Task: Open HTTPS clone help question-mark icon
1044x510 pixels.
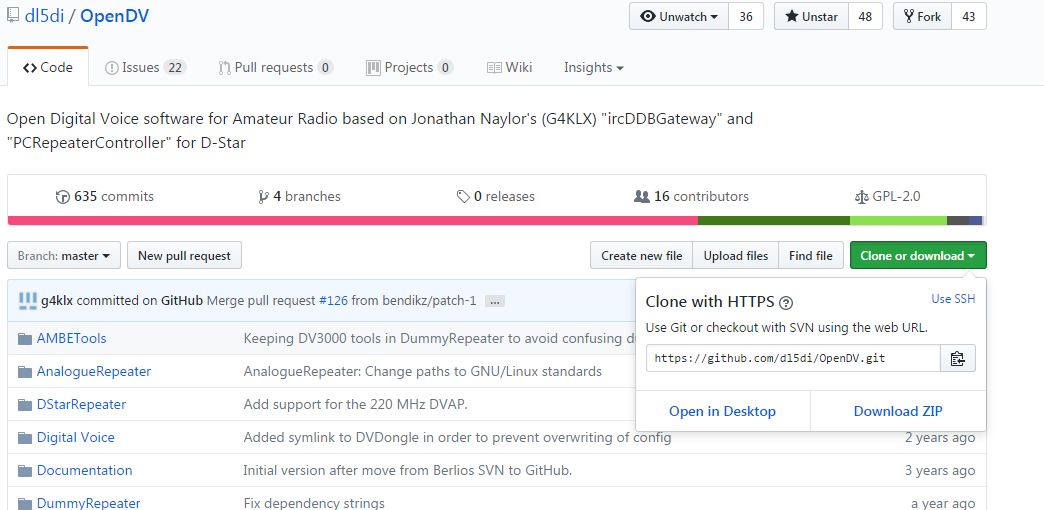Action: point(786,303)
